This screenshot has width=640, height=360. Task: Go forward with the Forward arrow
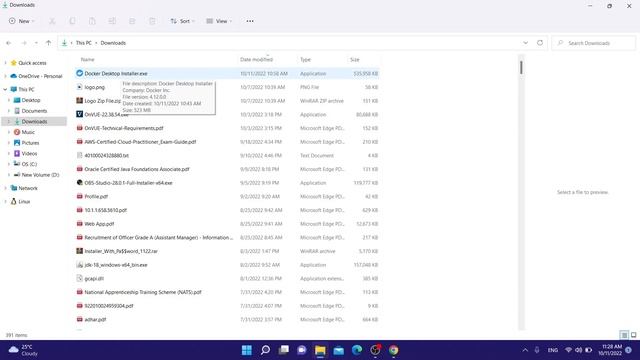pyautogui.click(x=24, y=43)
